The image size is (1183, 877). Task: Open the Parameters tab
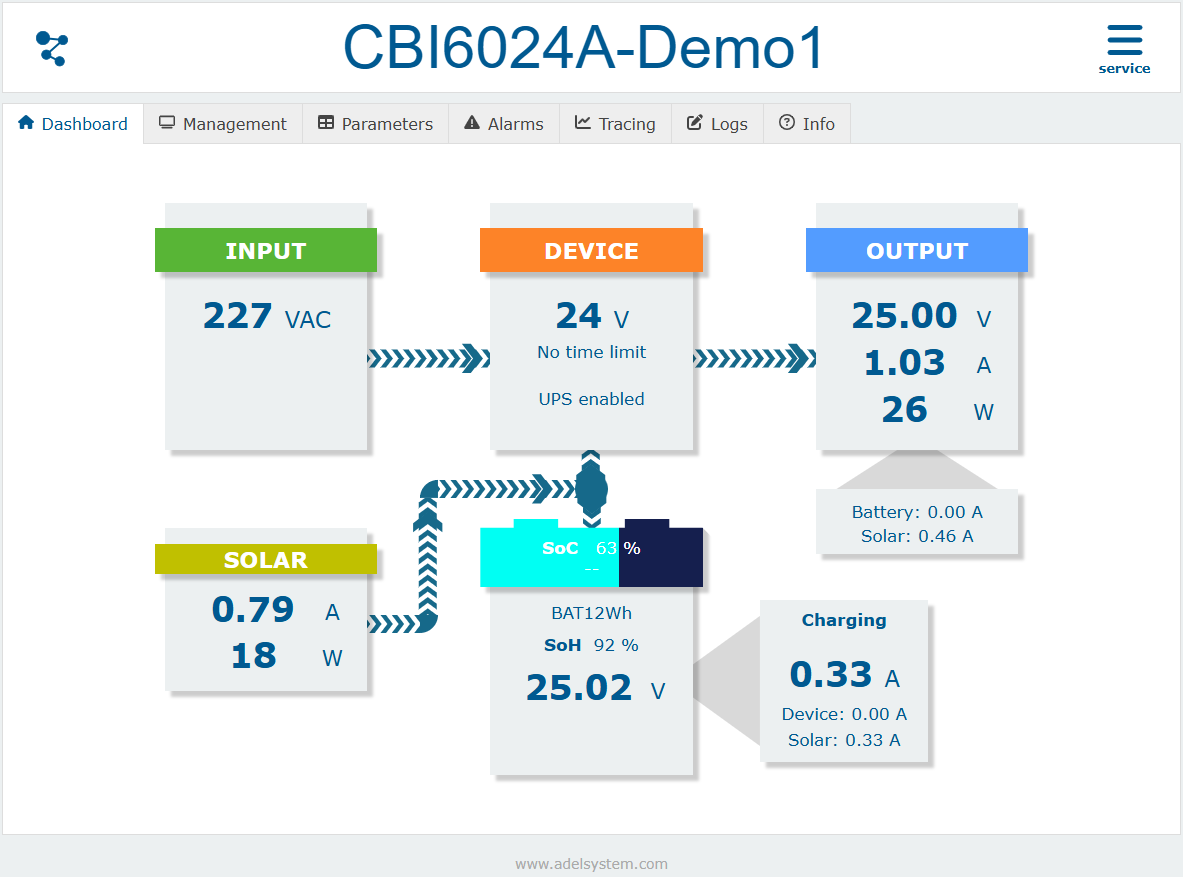click(376, 124)
